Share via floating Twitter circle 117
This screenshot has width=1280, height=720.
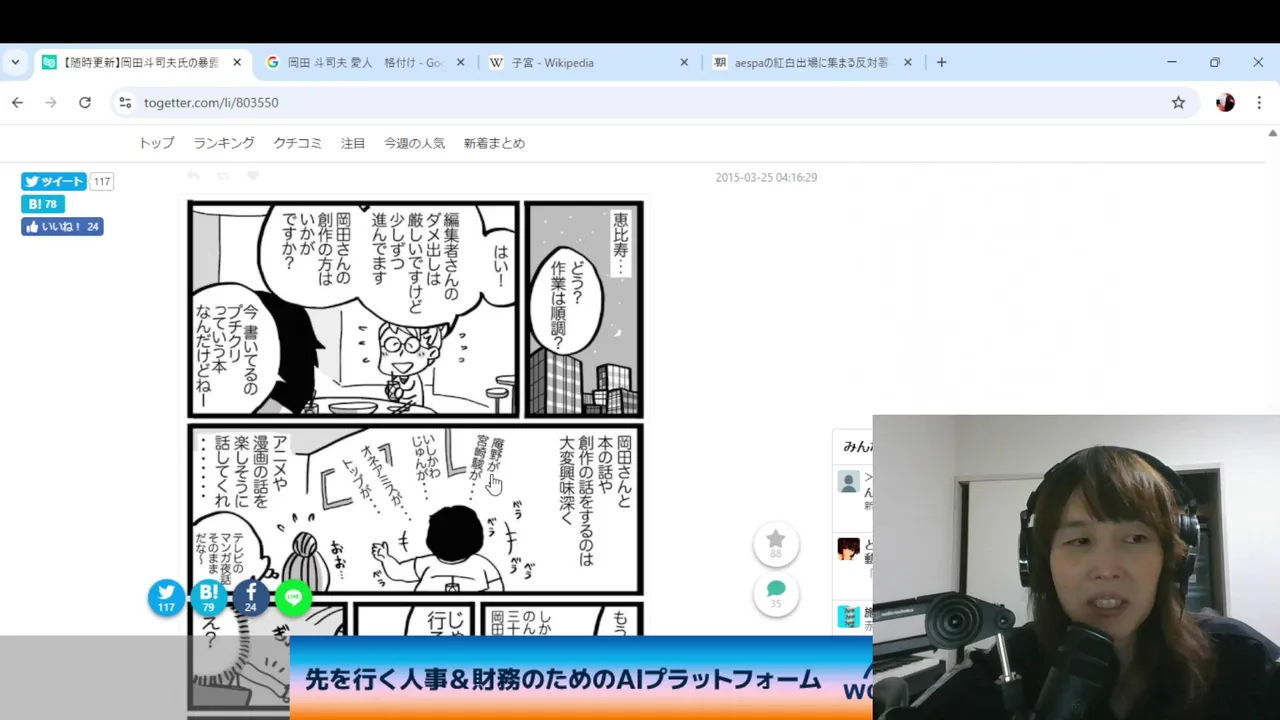(x=167, y=598)
